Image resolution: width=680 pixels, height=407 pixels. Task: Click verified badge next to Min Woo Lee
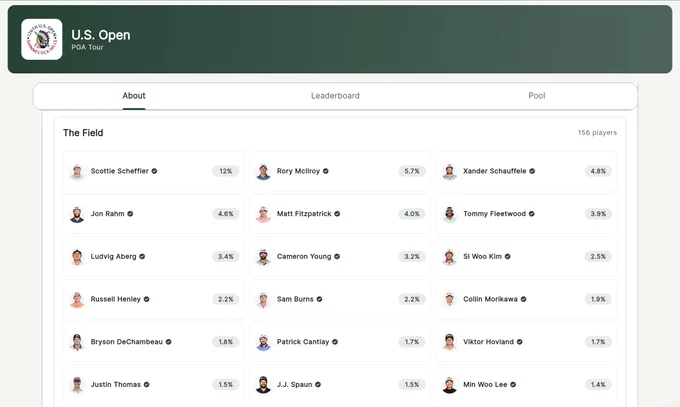pos(513,384)
